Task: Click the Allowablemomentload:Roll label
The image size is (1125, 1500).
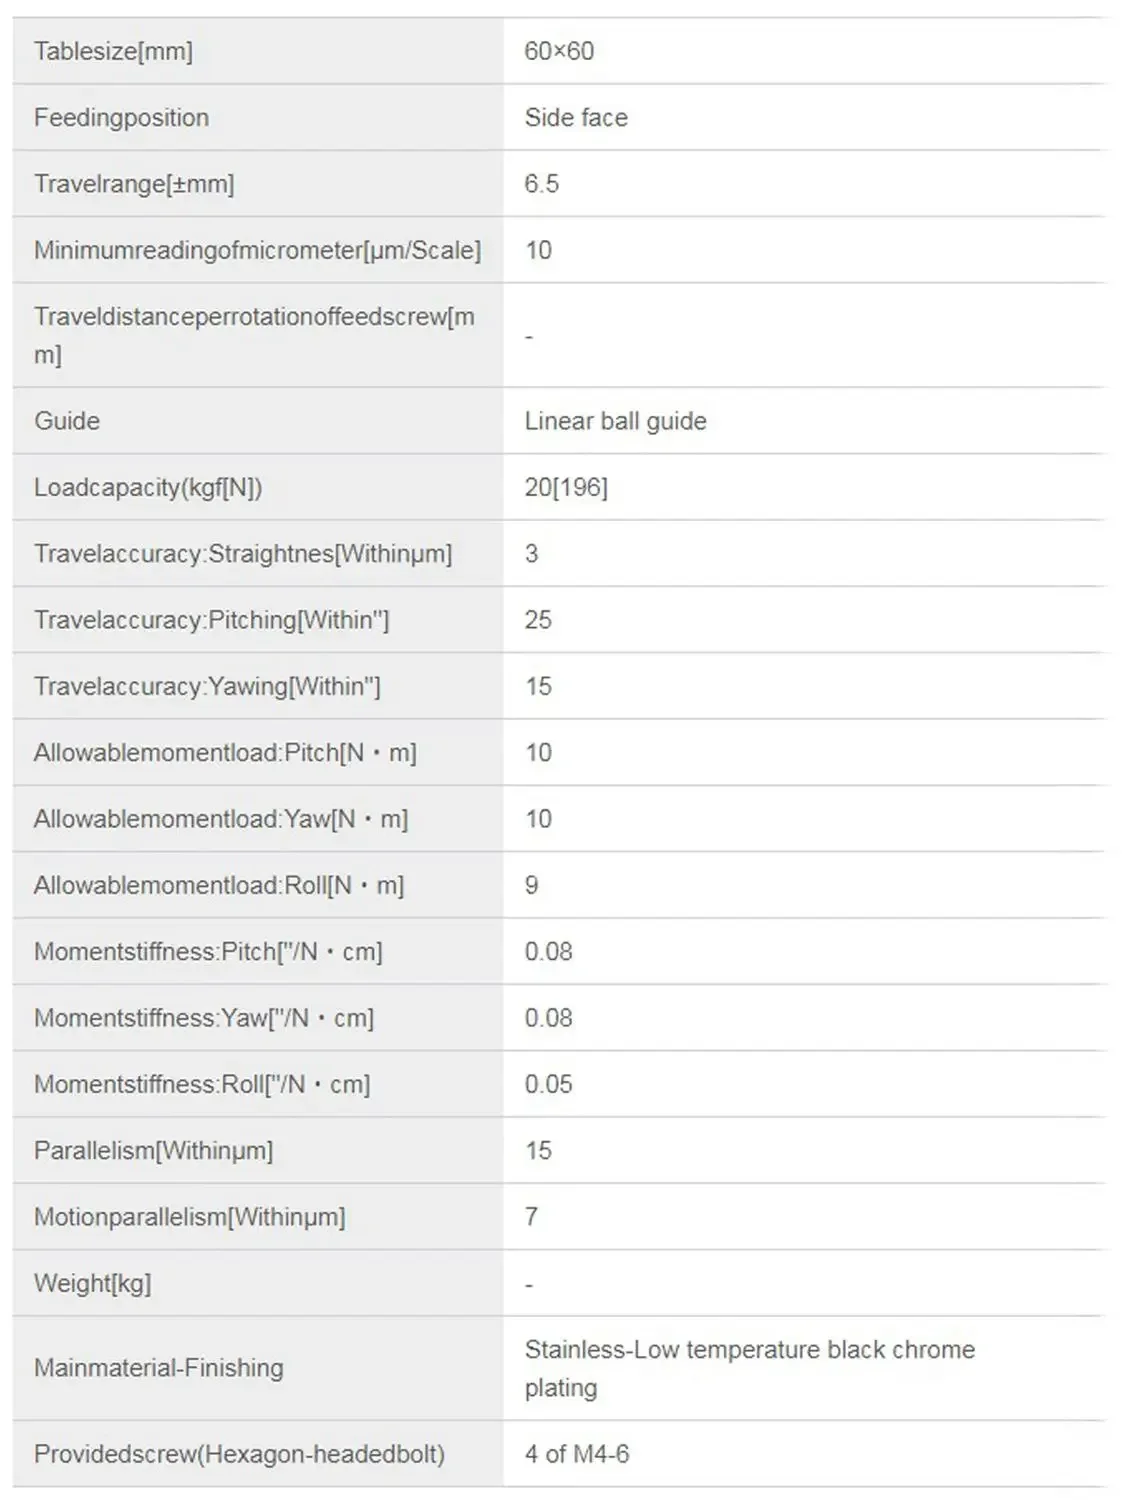Action: click(219, 886)
